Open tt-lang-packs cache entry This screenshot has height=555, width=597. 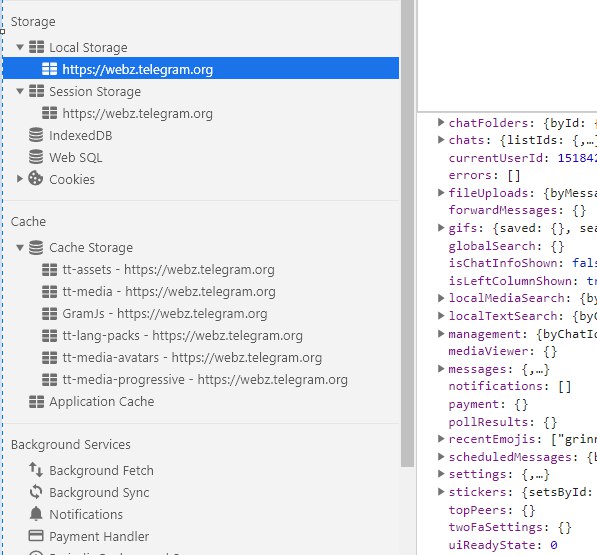[x=182, y=336]
